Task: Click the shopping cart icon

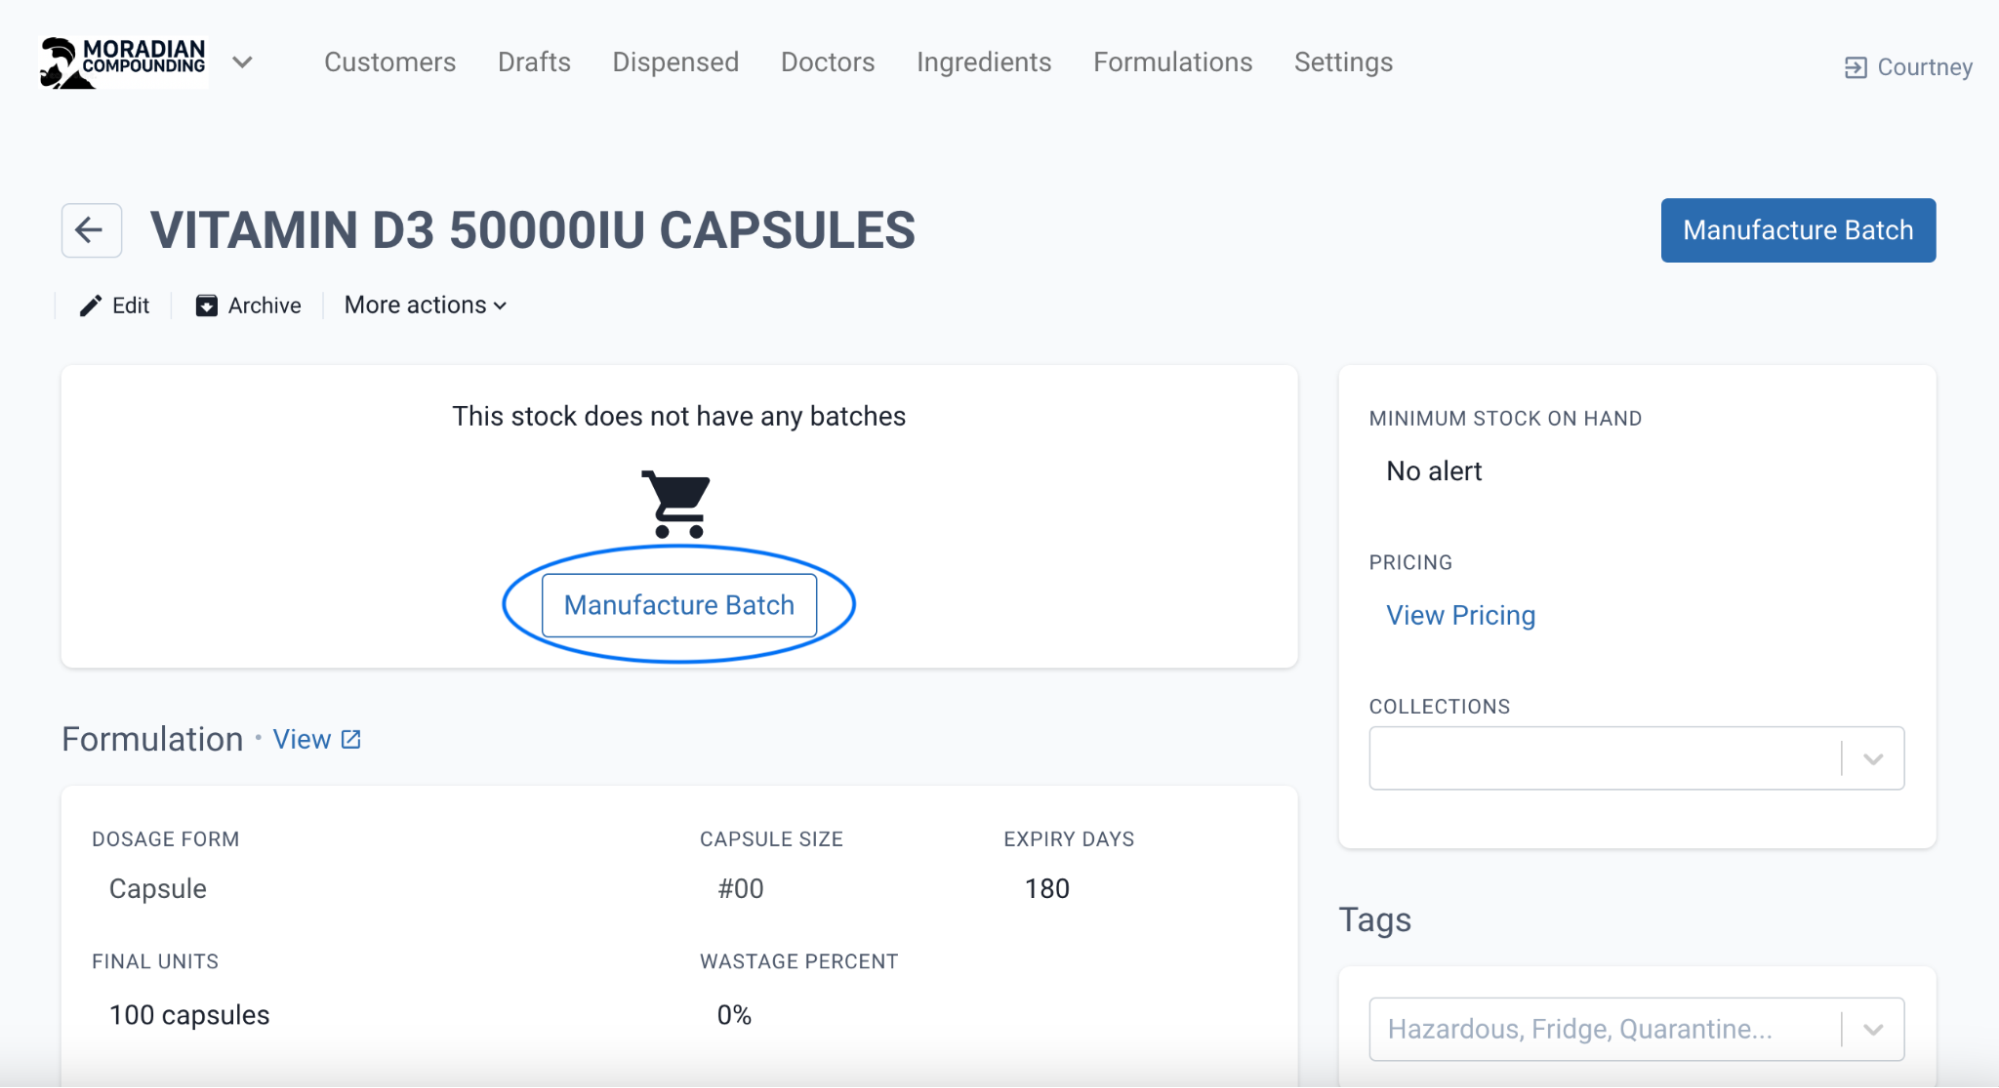Action: [x=678, y=502]
